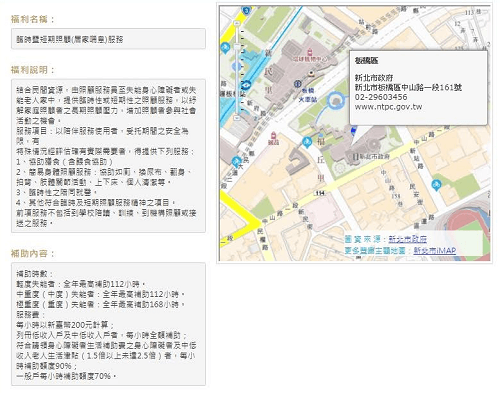
Task: Click the map zoom-in button above the slider
Action: [x=237, y=23]
